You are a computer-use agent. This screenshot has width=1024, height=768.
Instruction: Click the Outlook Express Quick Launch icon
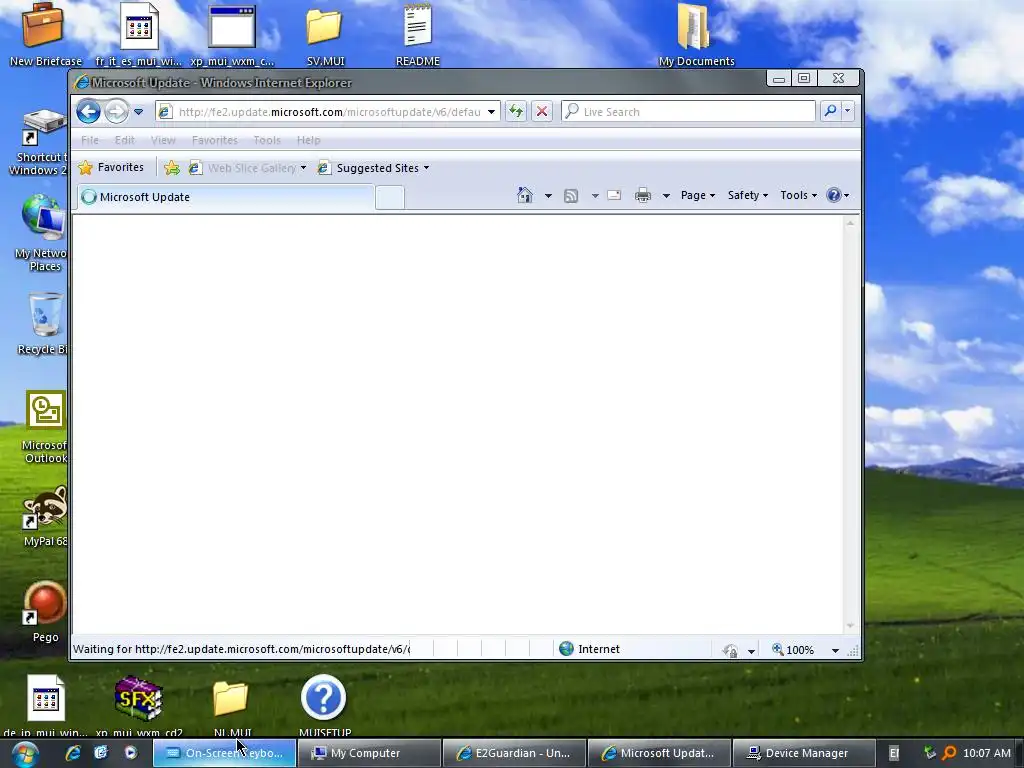pyautogui.click(x=101, y=753)
